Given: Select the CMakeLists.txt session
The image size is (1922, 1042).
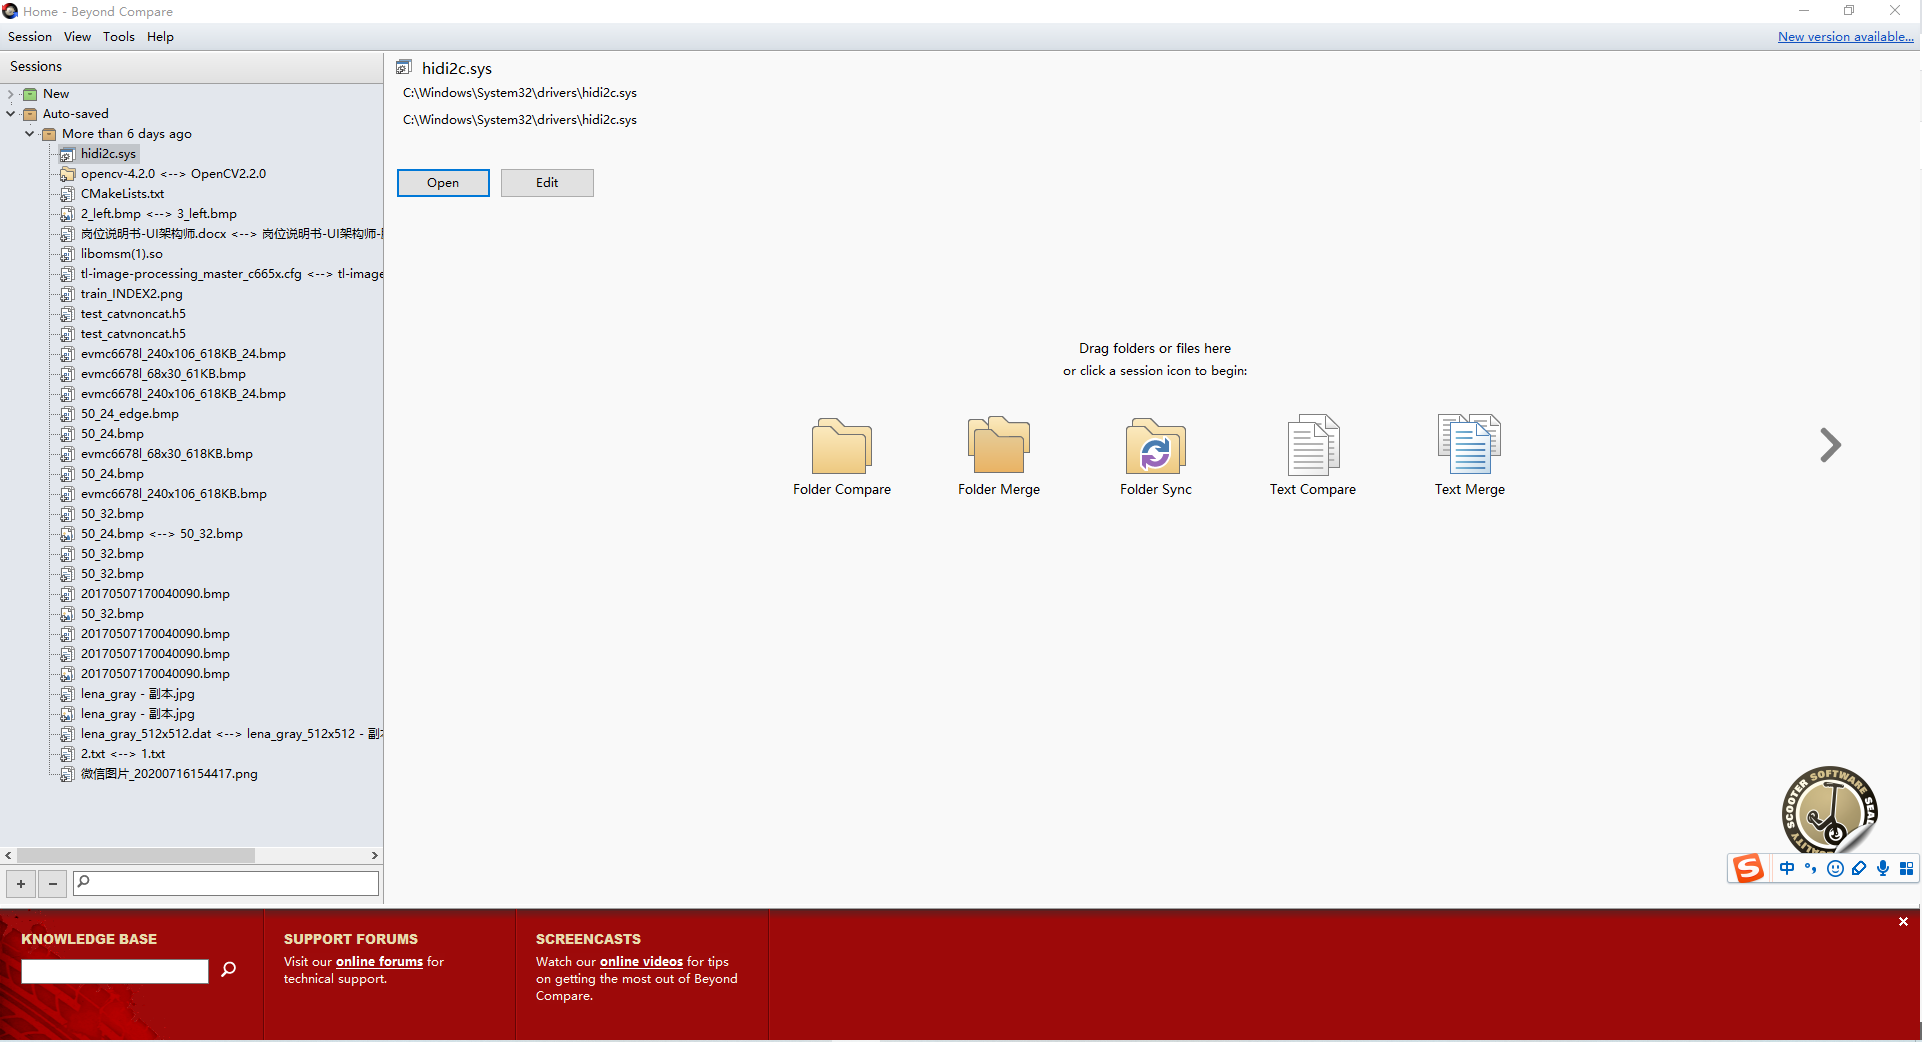Looking at the screenshot, I should click(x=122, y=194).
